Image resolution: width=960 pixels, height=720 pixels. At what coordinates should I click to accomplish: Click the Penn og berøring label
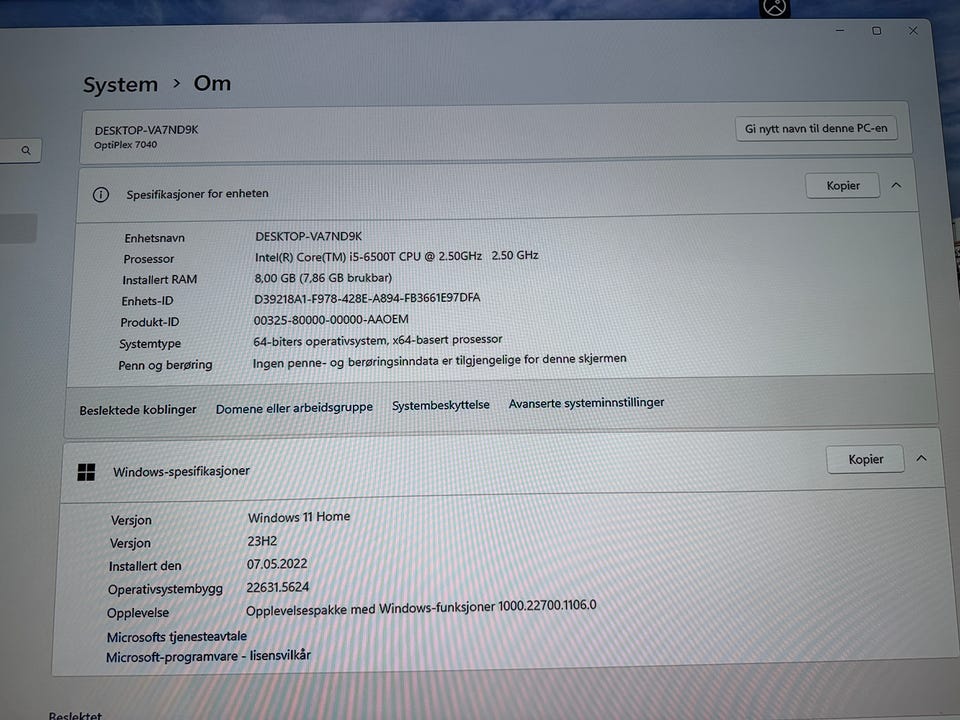165,366
